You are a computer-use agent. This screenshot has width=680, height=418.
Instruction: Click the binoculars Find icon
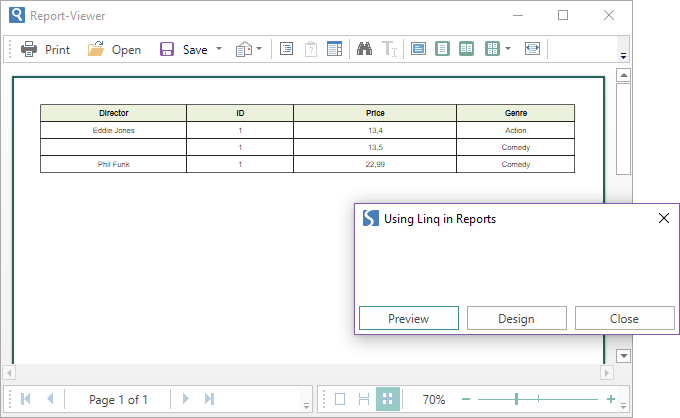pyautogui.click(x=364, y=49)
